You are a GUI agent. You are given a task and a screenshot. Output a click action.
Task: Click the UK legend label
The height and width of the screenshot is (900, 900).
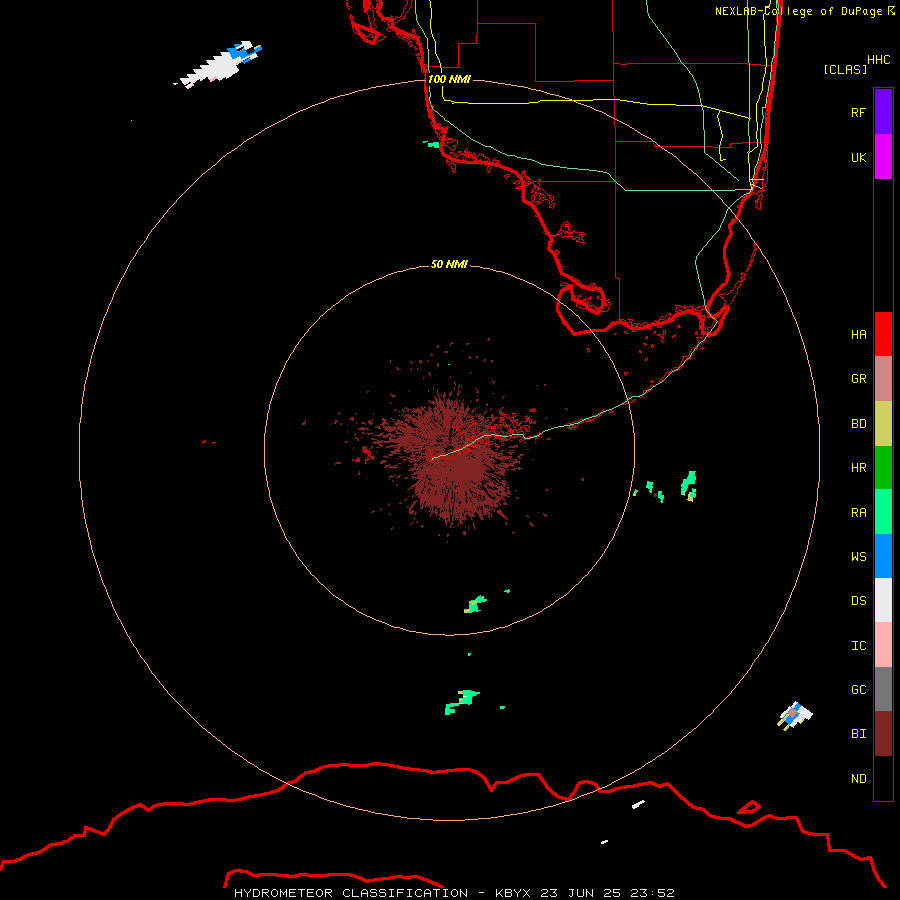tap(858, 157)
